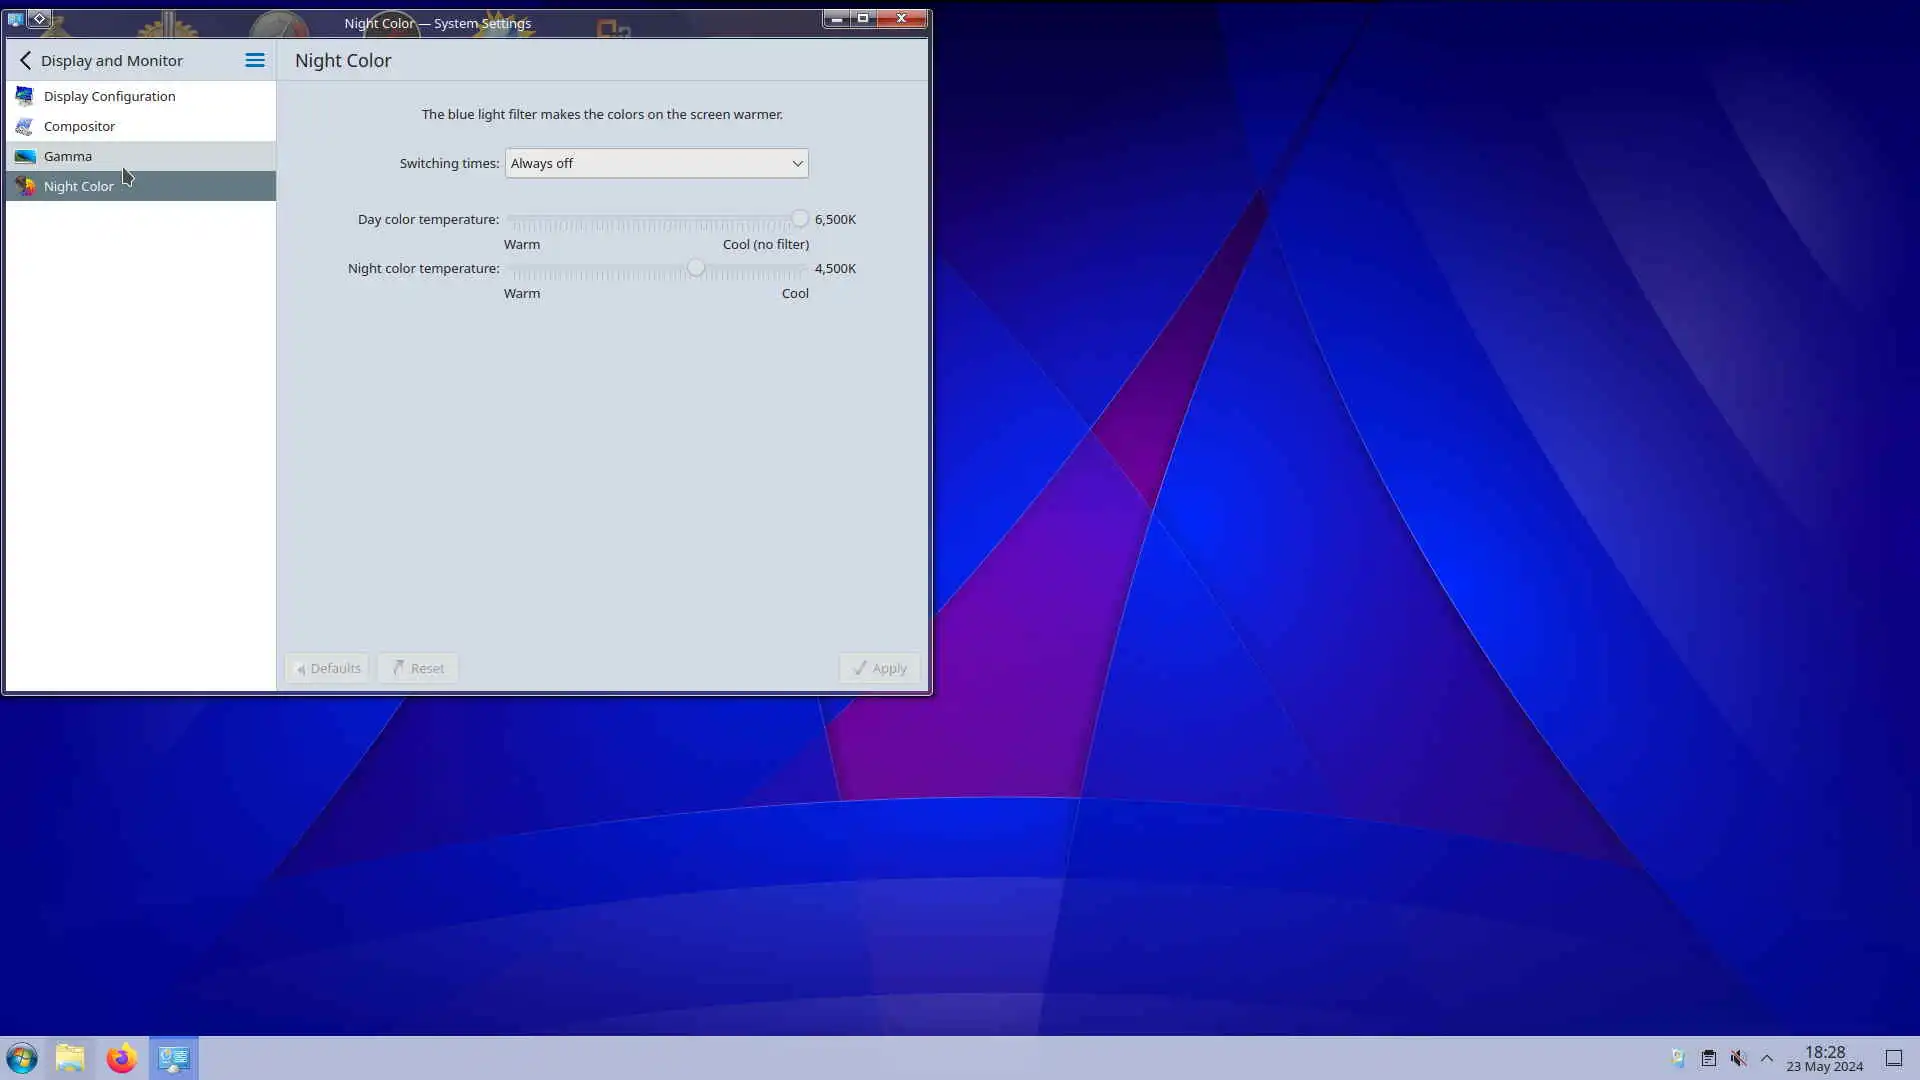Click the Day color temperature slider handle

799,219
